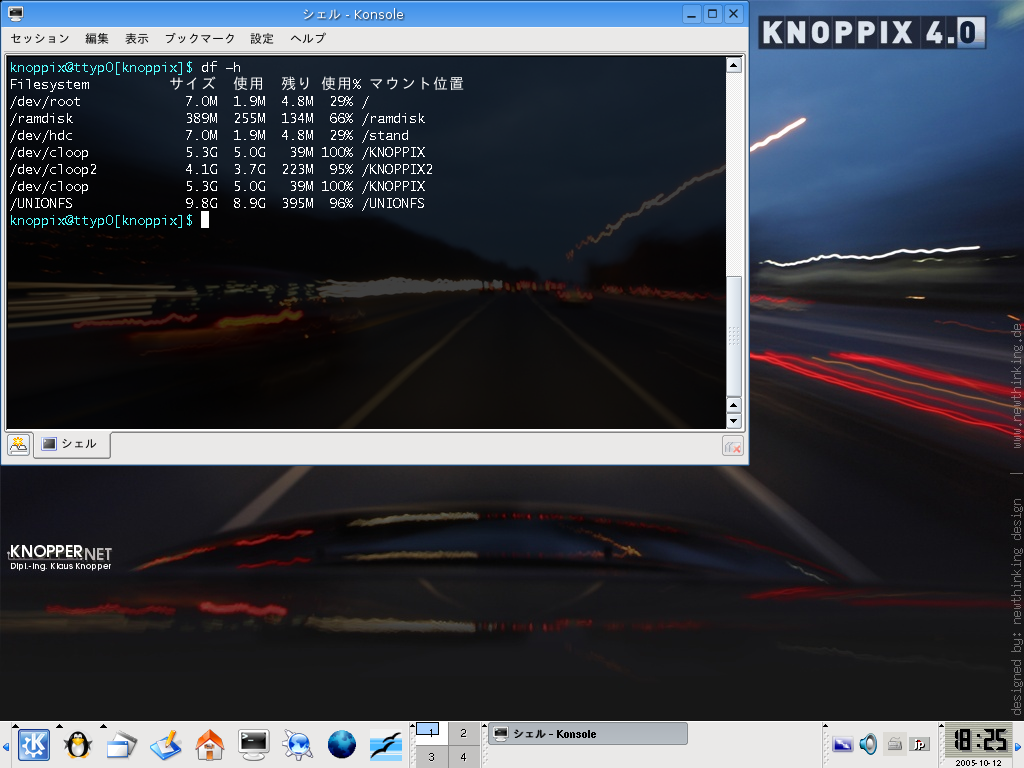Image resolution: width=1024 pixels, height=768 pixels.
Task: Click the Konsole scrollbar thumb
Action: point(734,336)
